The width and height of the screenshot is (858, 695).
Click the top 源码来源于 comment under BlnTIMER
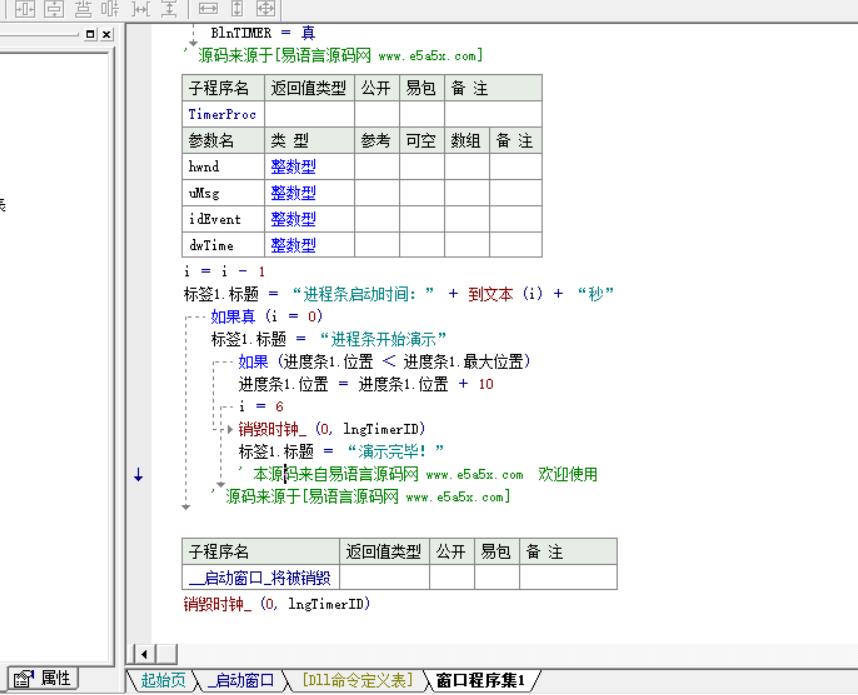[x=334, y=55]
